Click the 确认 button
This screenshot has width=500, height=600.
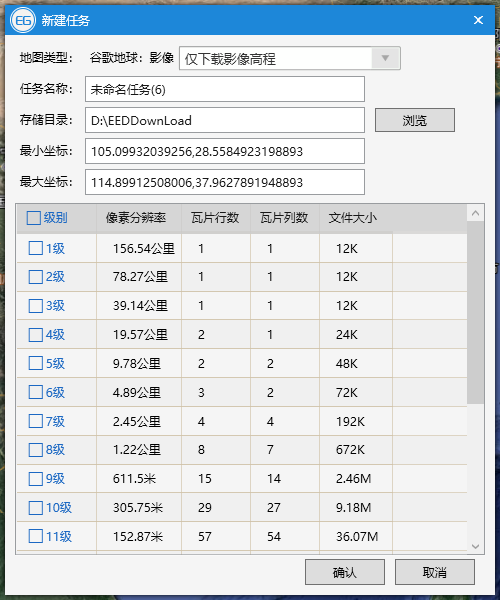(x=345, y=572)
